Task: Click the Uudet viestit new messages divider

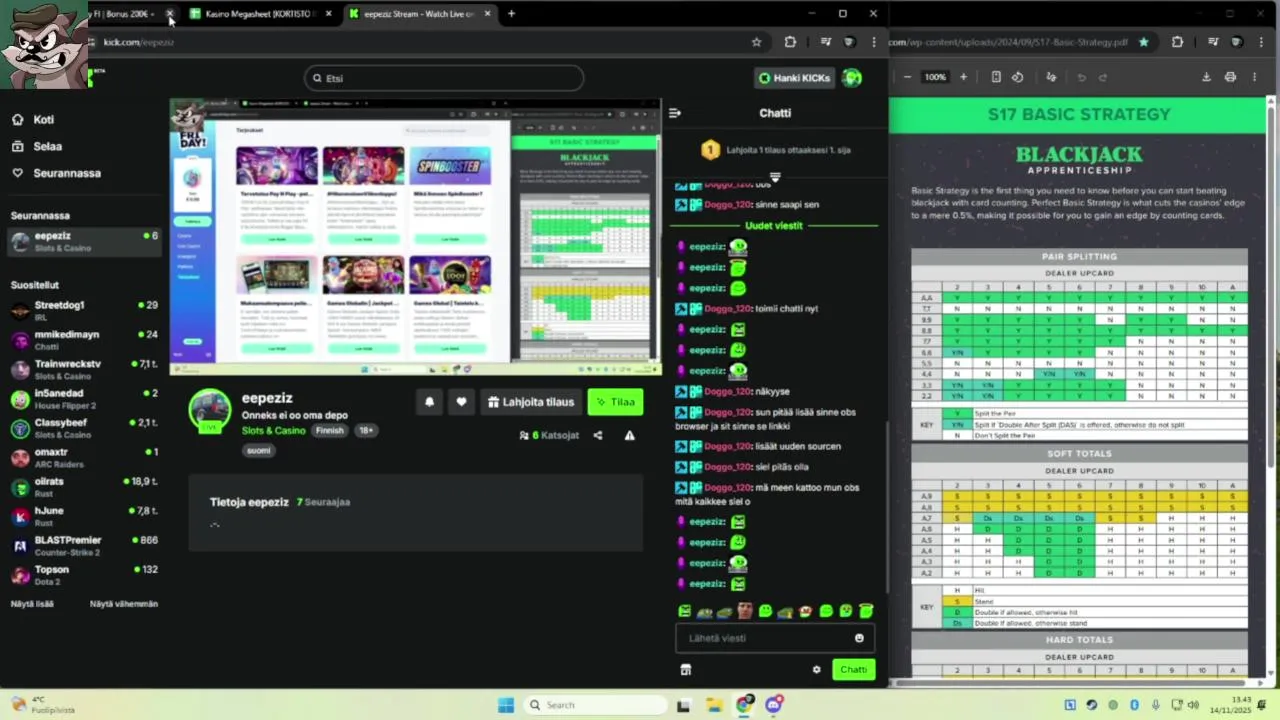Action: point(774,225)
